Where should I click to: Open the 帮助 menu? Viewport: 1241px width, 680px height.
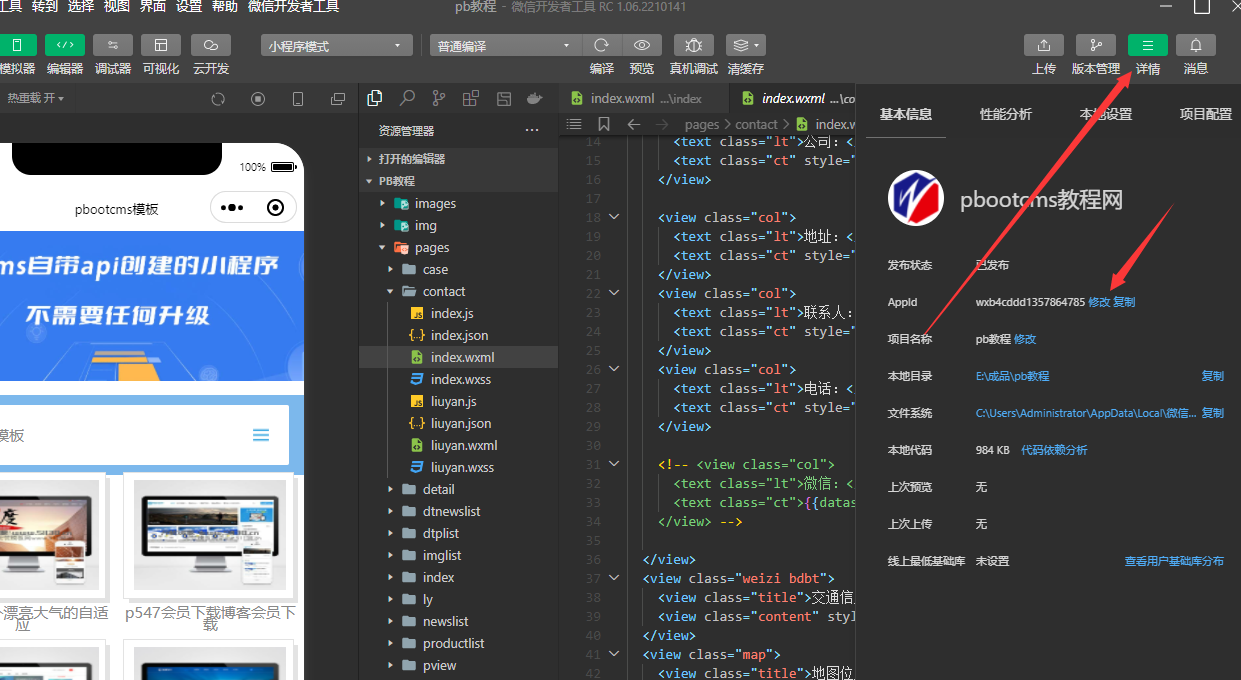(225, 7)
